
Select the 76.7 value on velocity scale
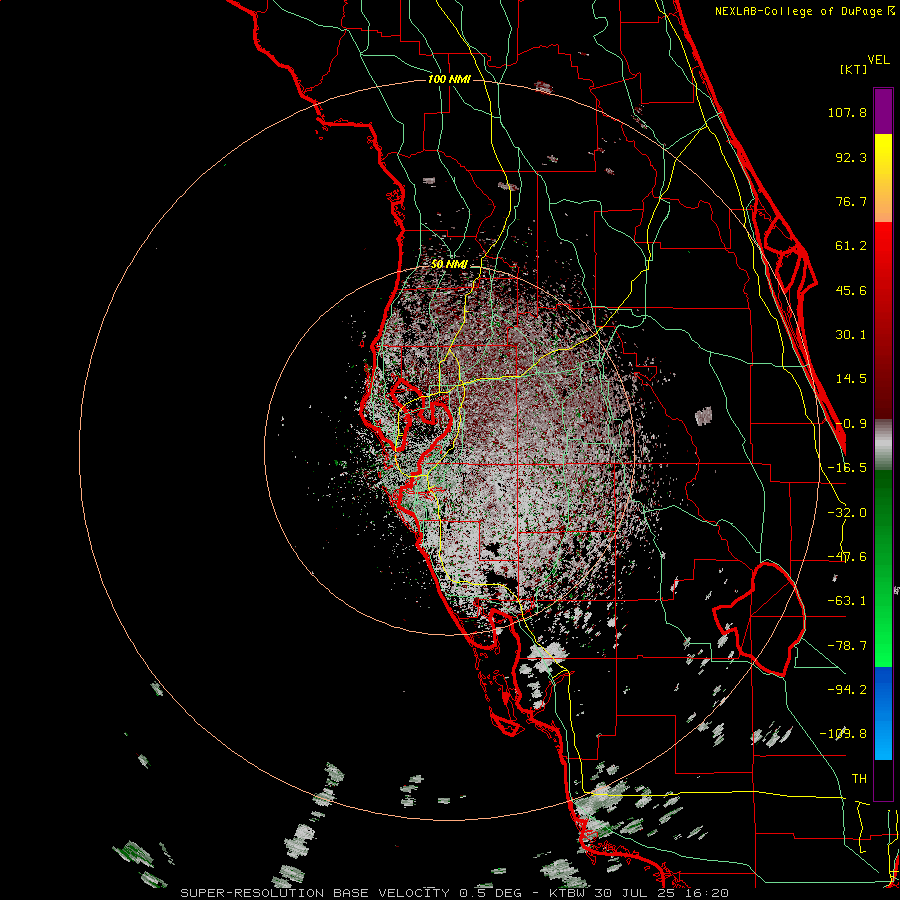851,201
